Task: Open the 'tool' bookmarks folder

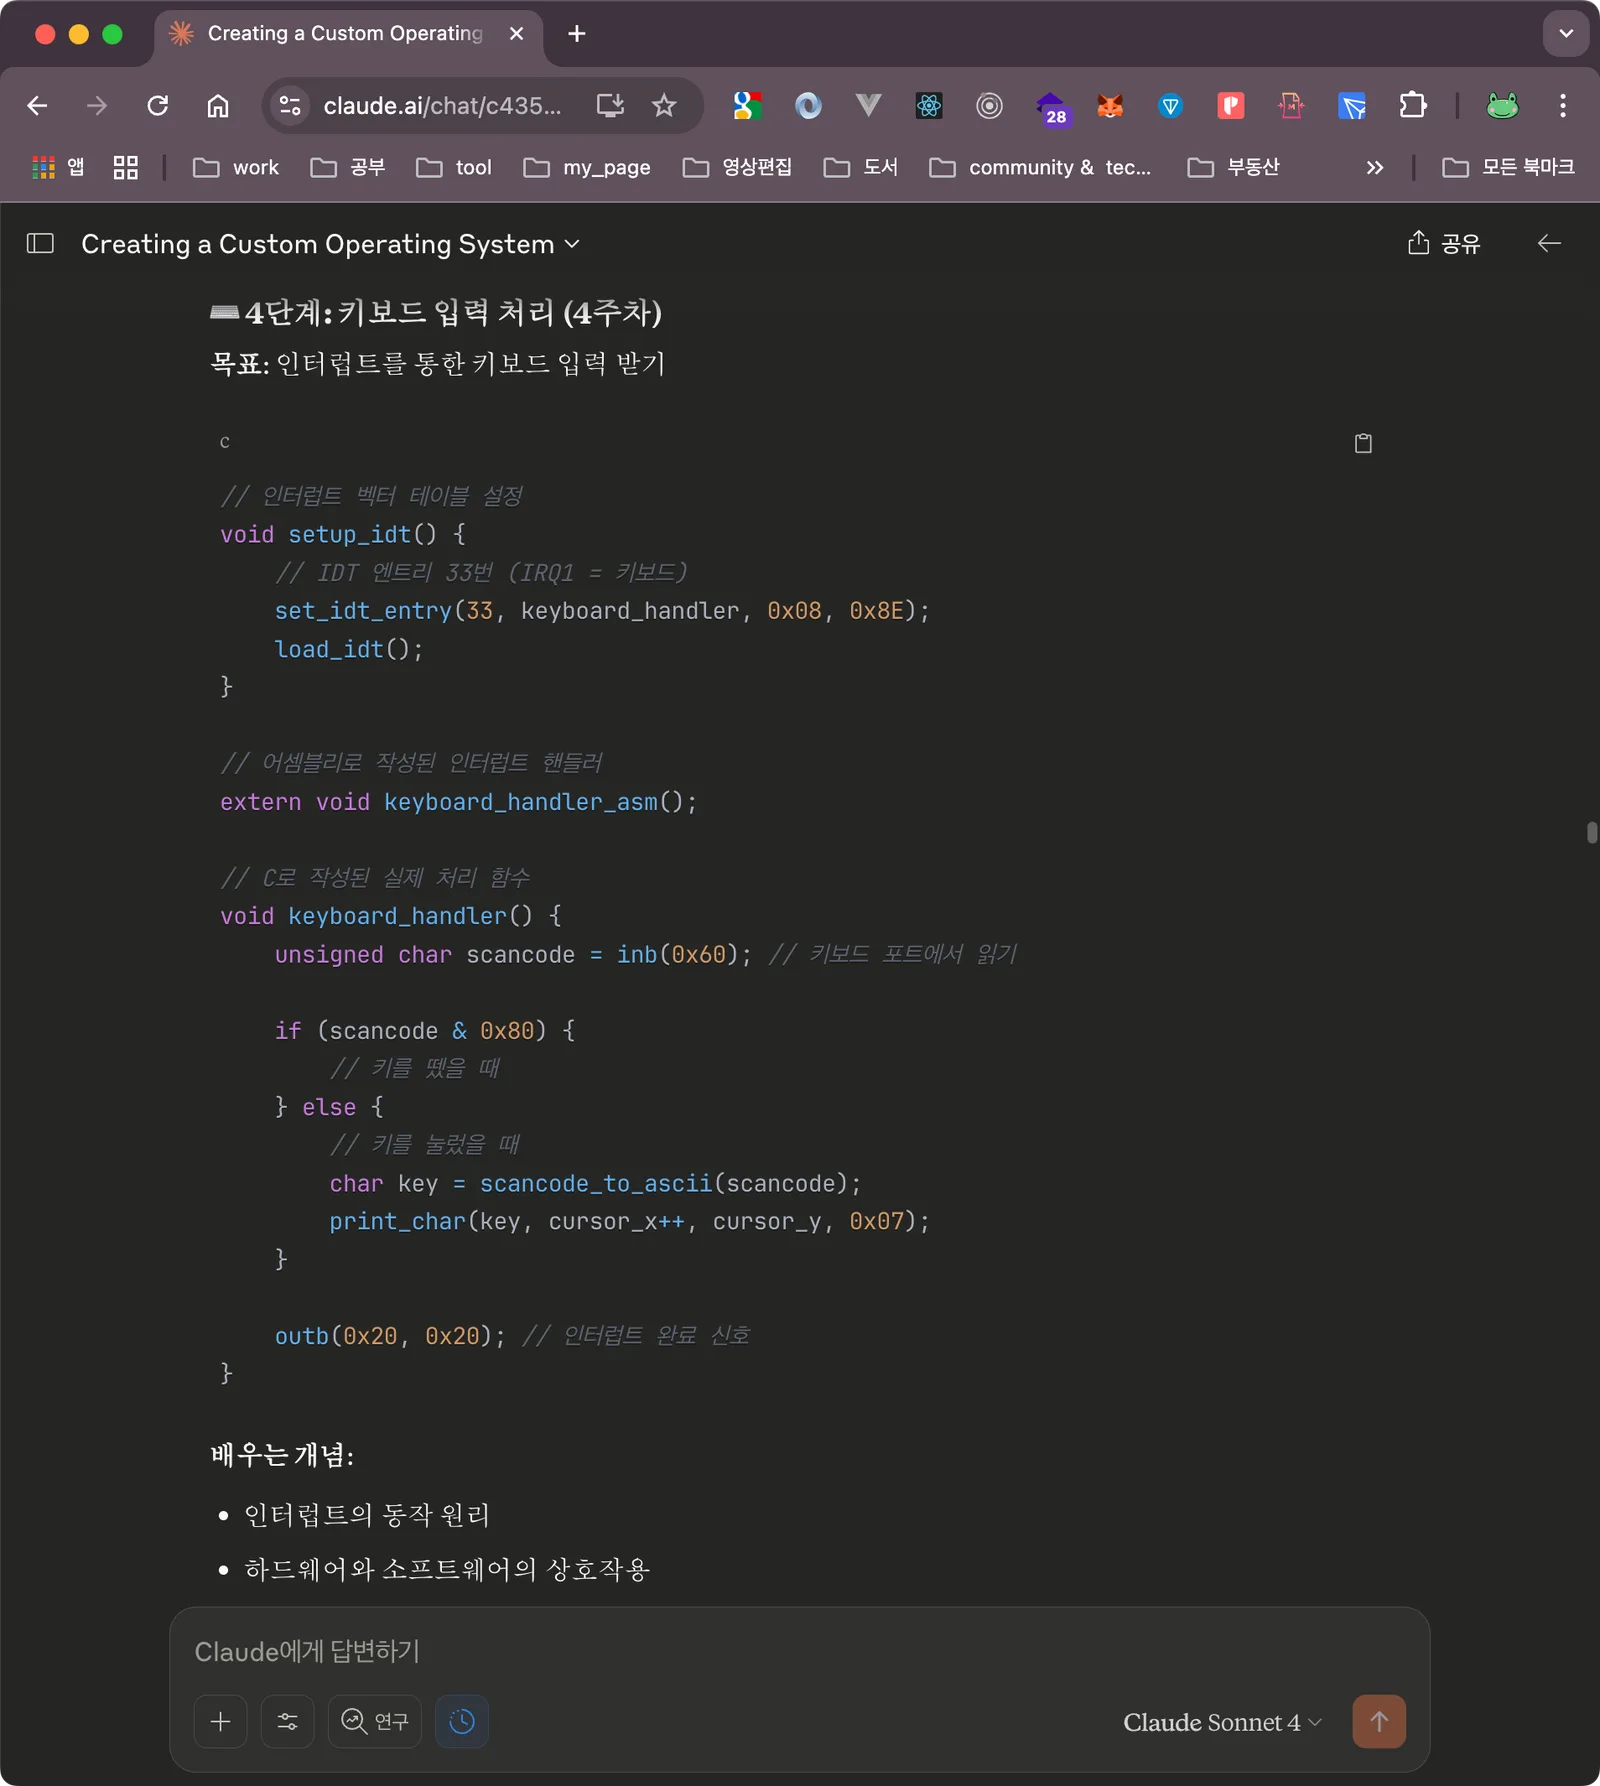Action: click(454, 167)
